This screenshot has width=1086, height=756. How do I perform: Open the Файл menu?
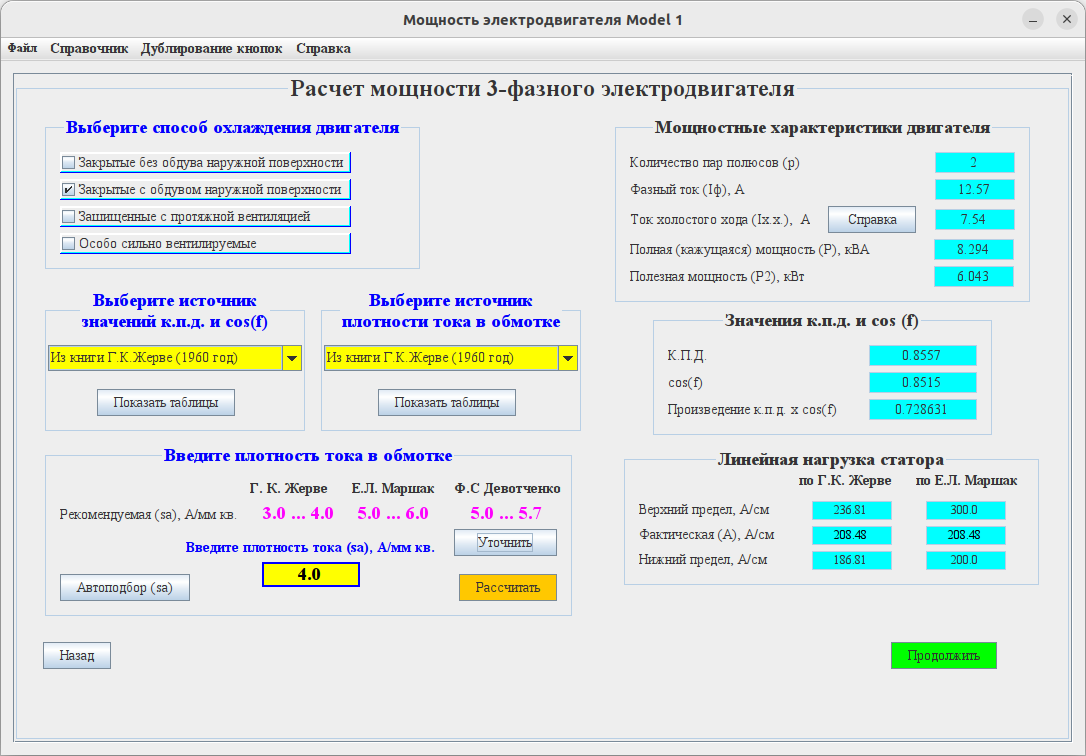(x=22, y=48)
